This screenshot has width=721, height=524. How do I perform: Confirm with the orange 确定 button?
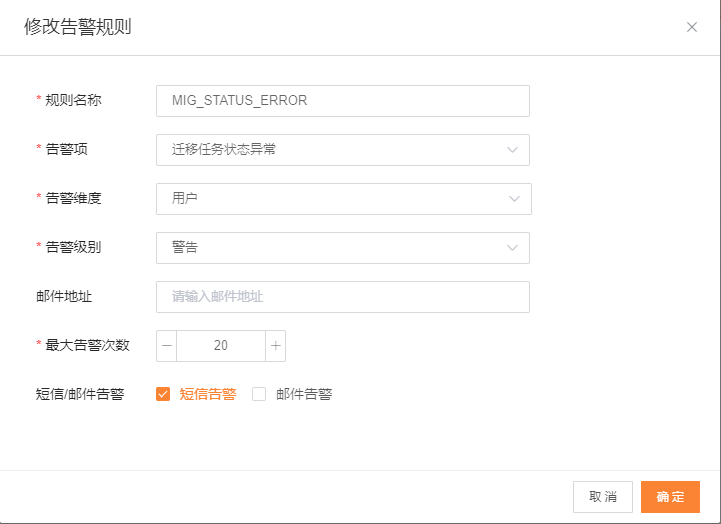670,497
